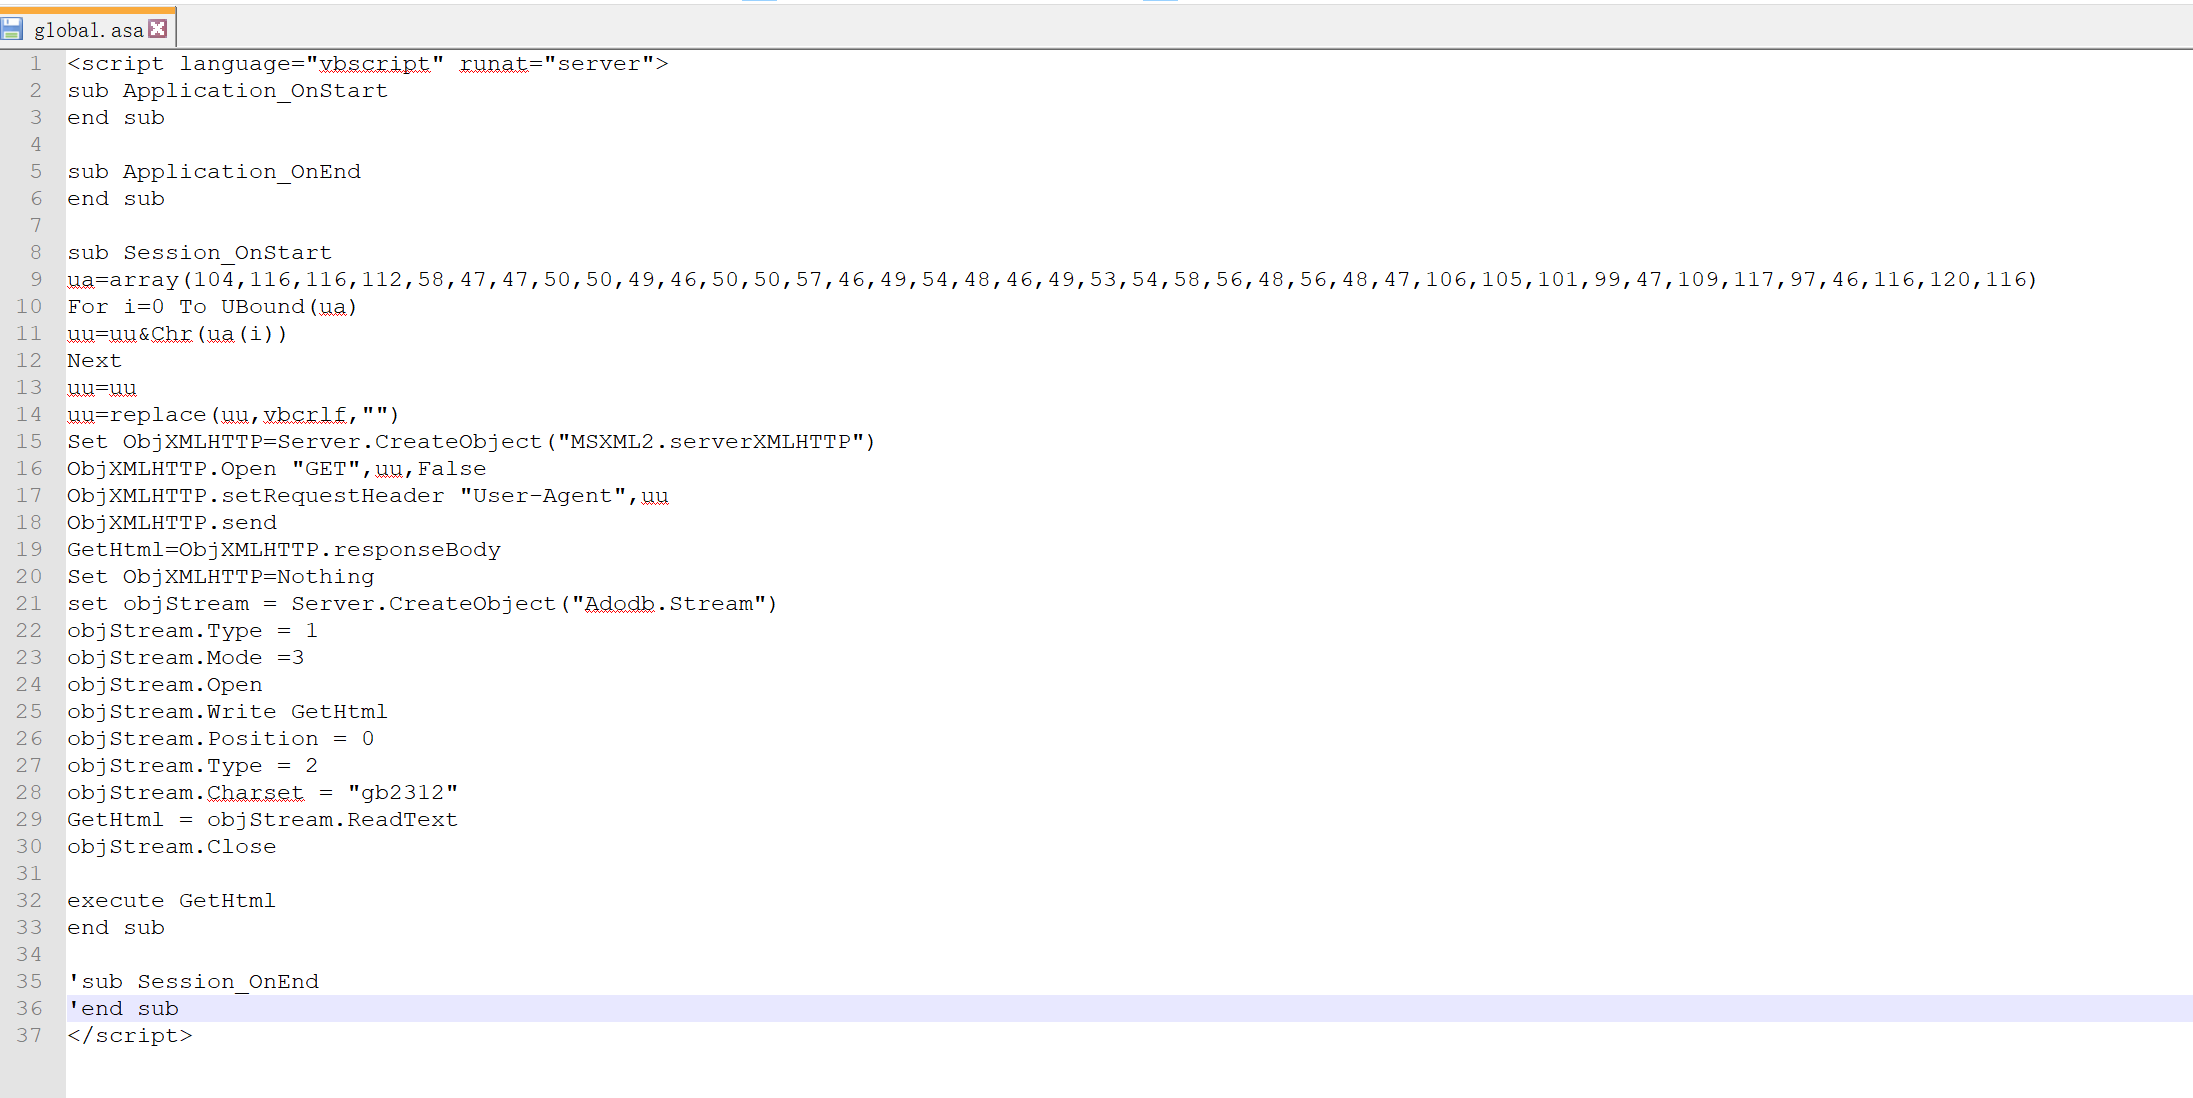This screenshot has height=1098, width=2193.
Task: Click the 'objStream.Close' statement
Action: 171,847
